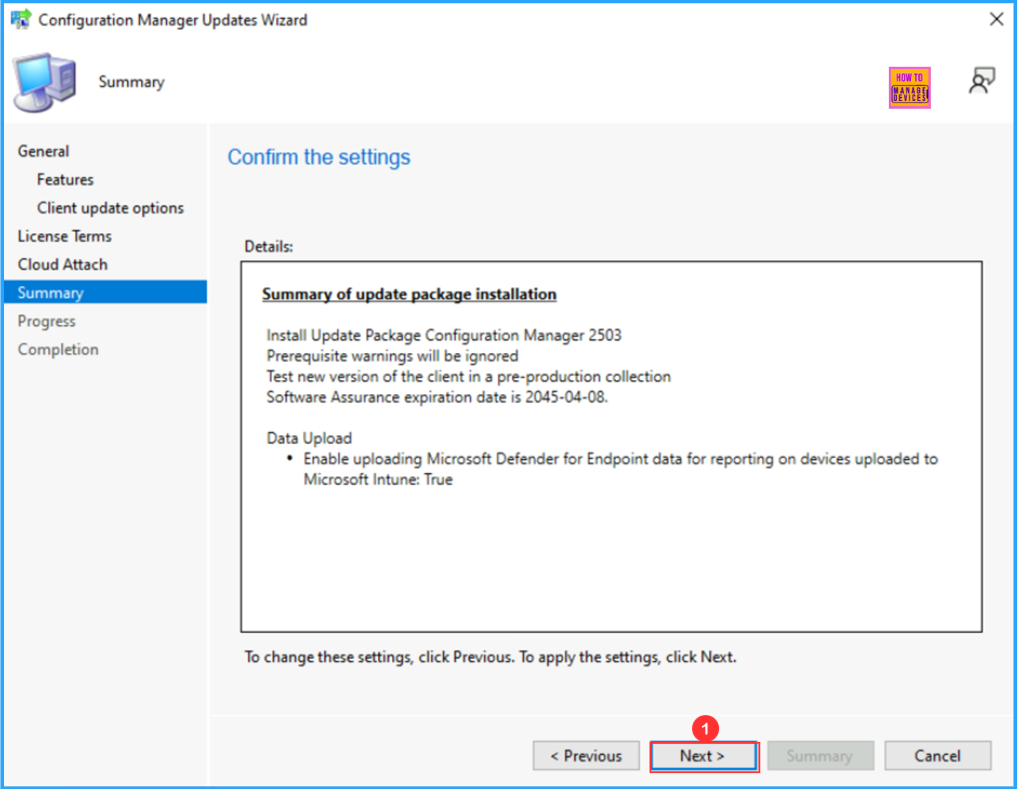Open the feedback icon in the header

click(981, 82)
